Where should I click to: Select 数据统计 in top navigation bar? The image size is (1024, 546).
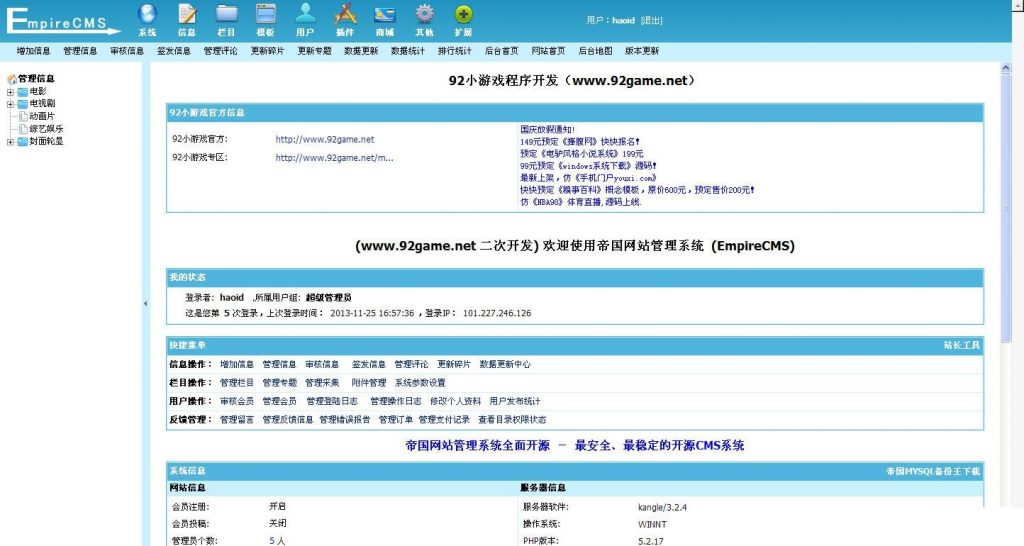[408, 51]
